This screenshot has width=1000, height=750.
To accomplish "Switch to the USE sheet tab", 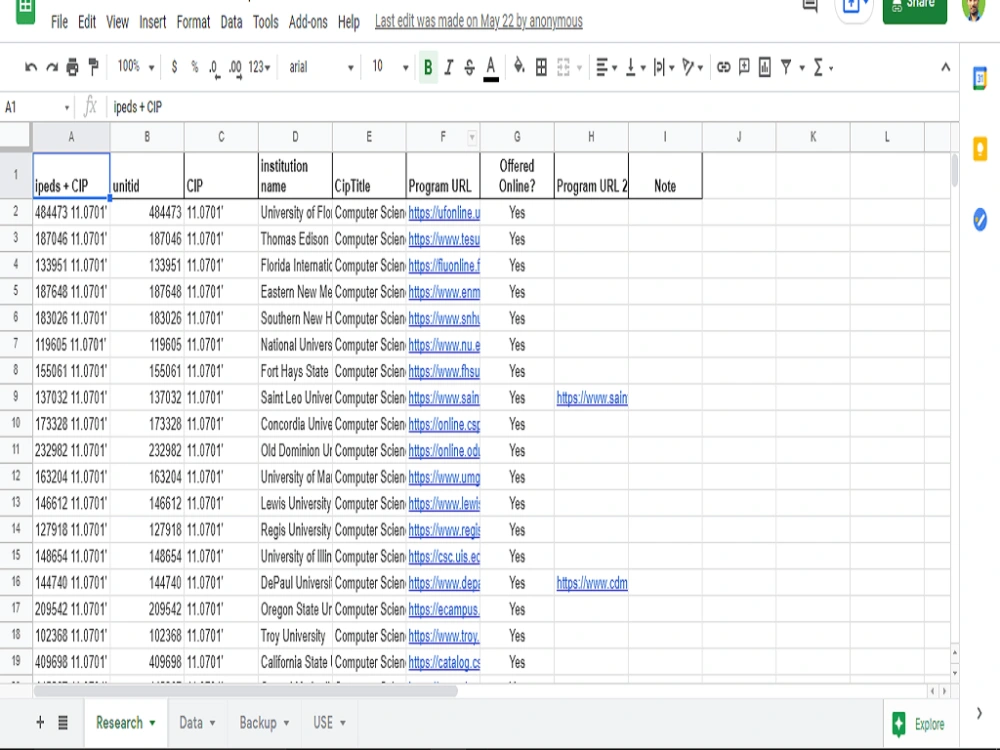I will pyautogui.click(x=329, y=723).
